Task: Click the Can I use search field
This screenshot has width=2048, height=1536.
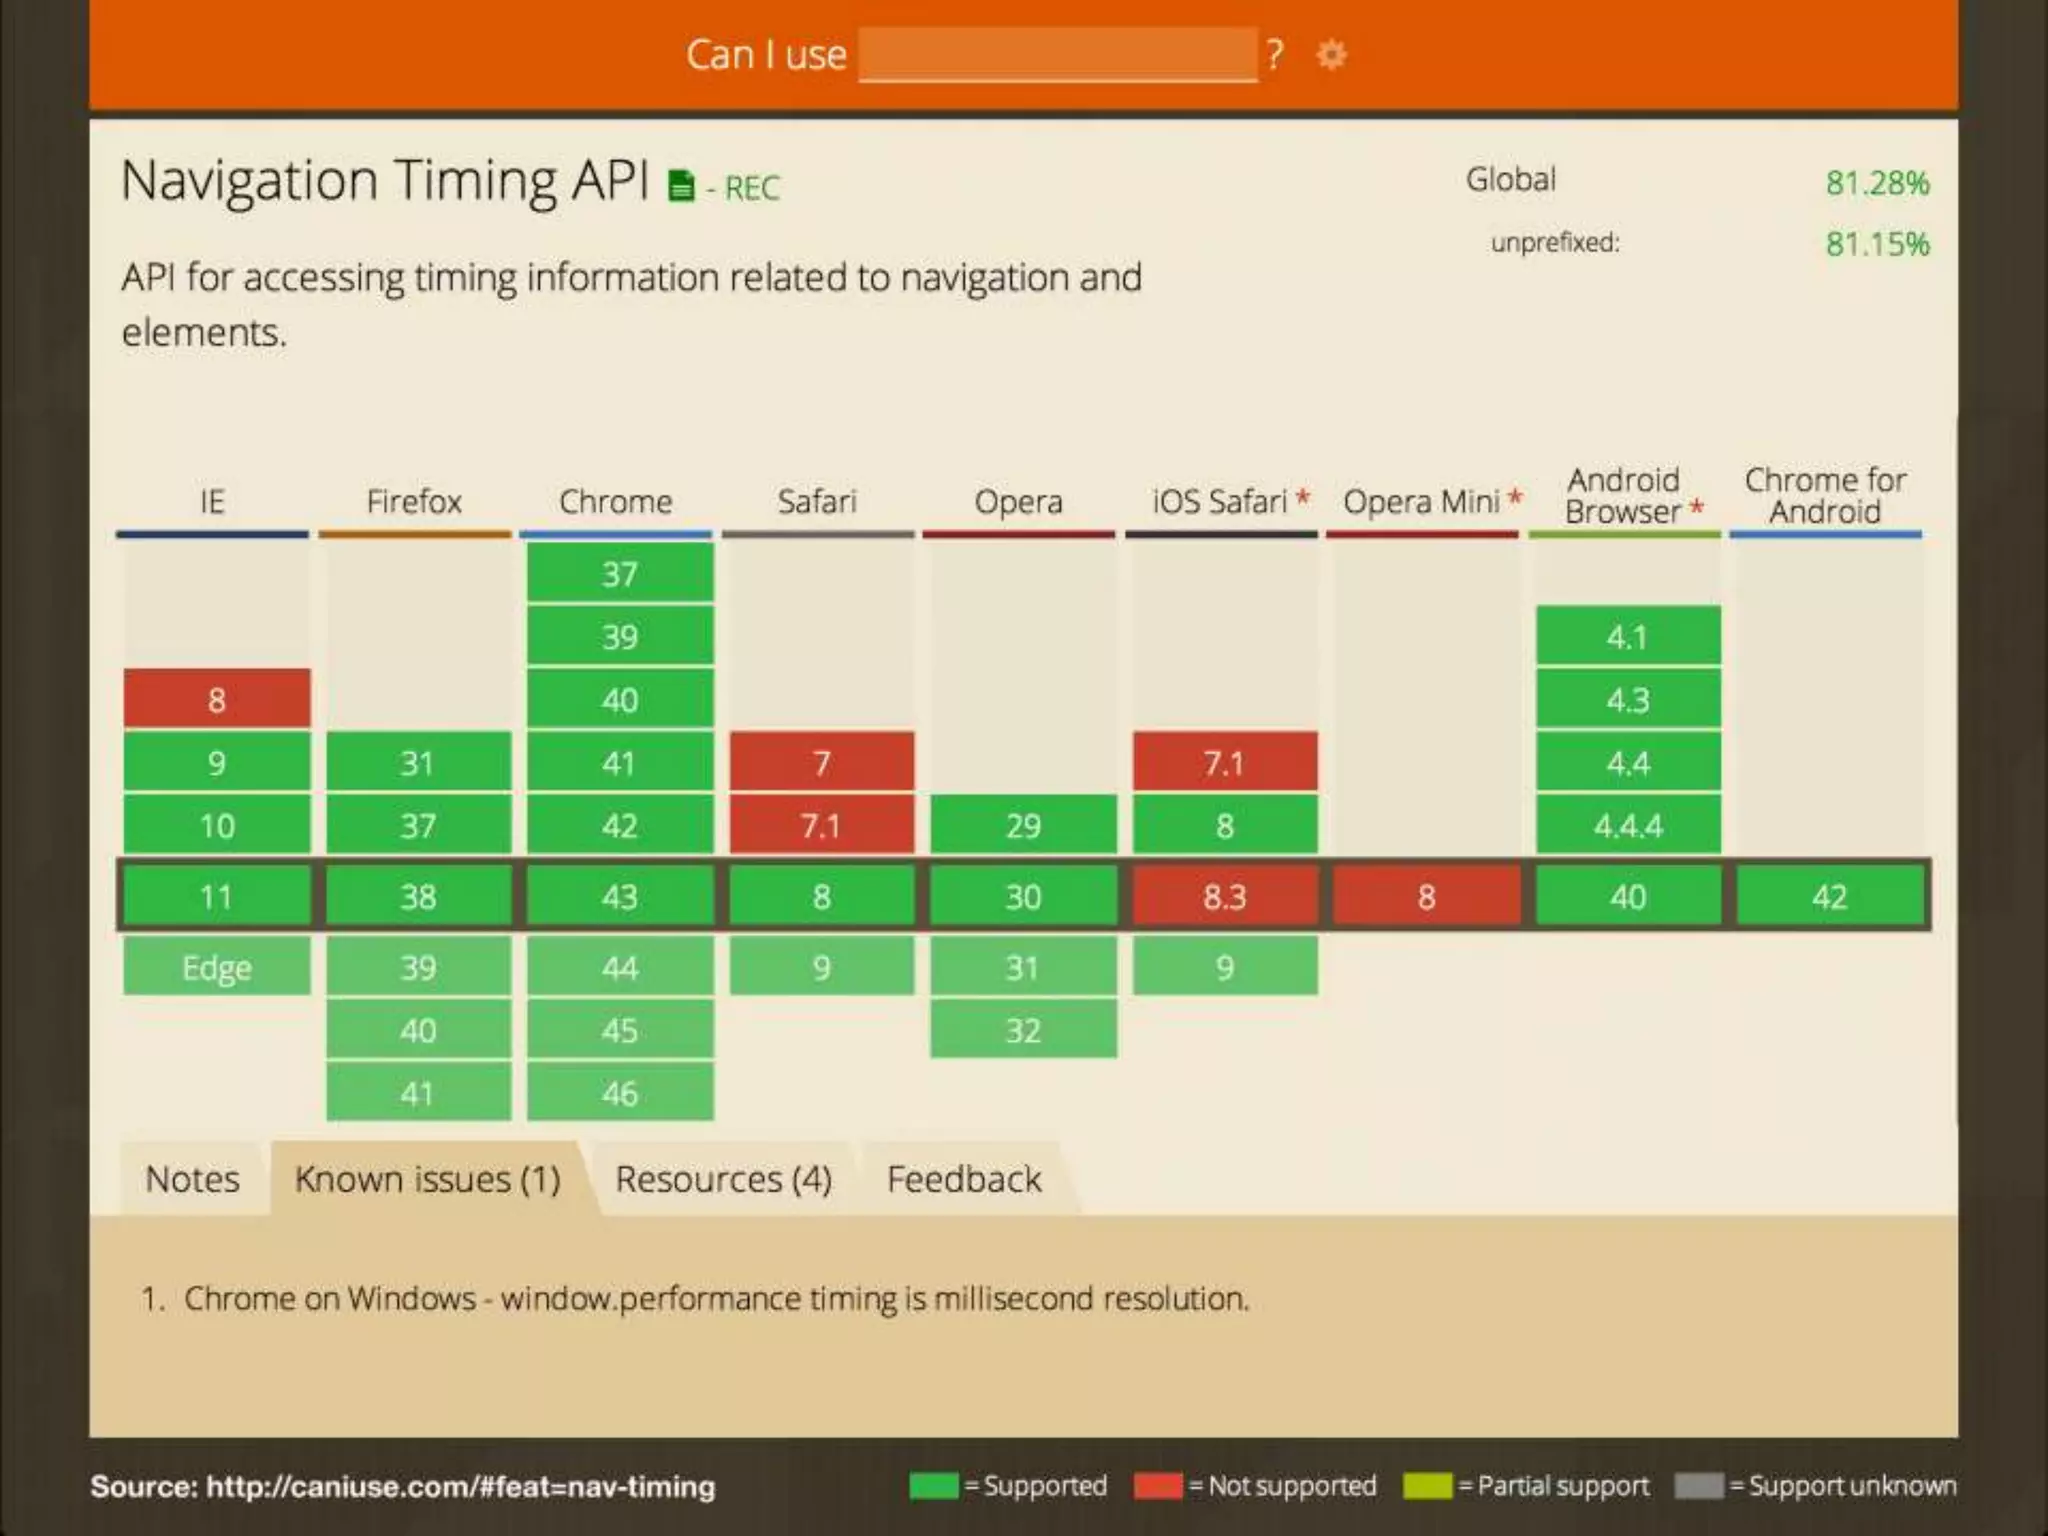Action: pos(1057,55)
